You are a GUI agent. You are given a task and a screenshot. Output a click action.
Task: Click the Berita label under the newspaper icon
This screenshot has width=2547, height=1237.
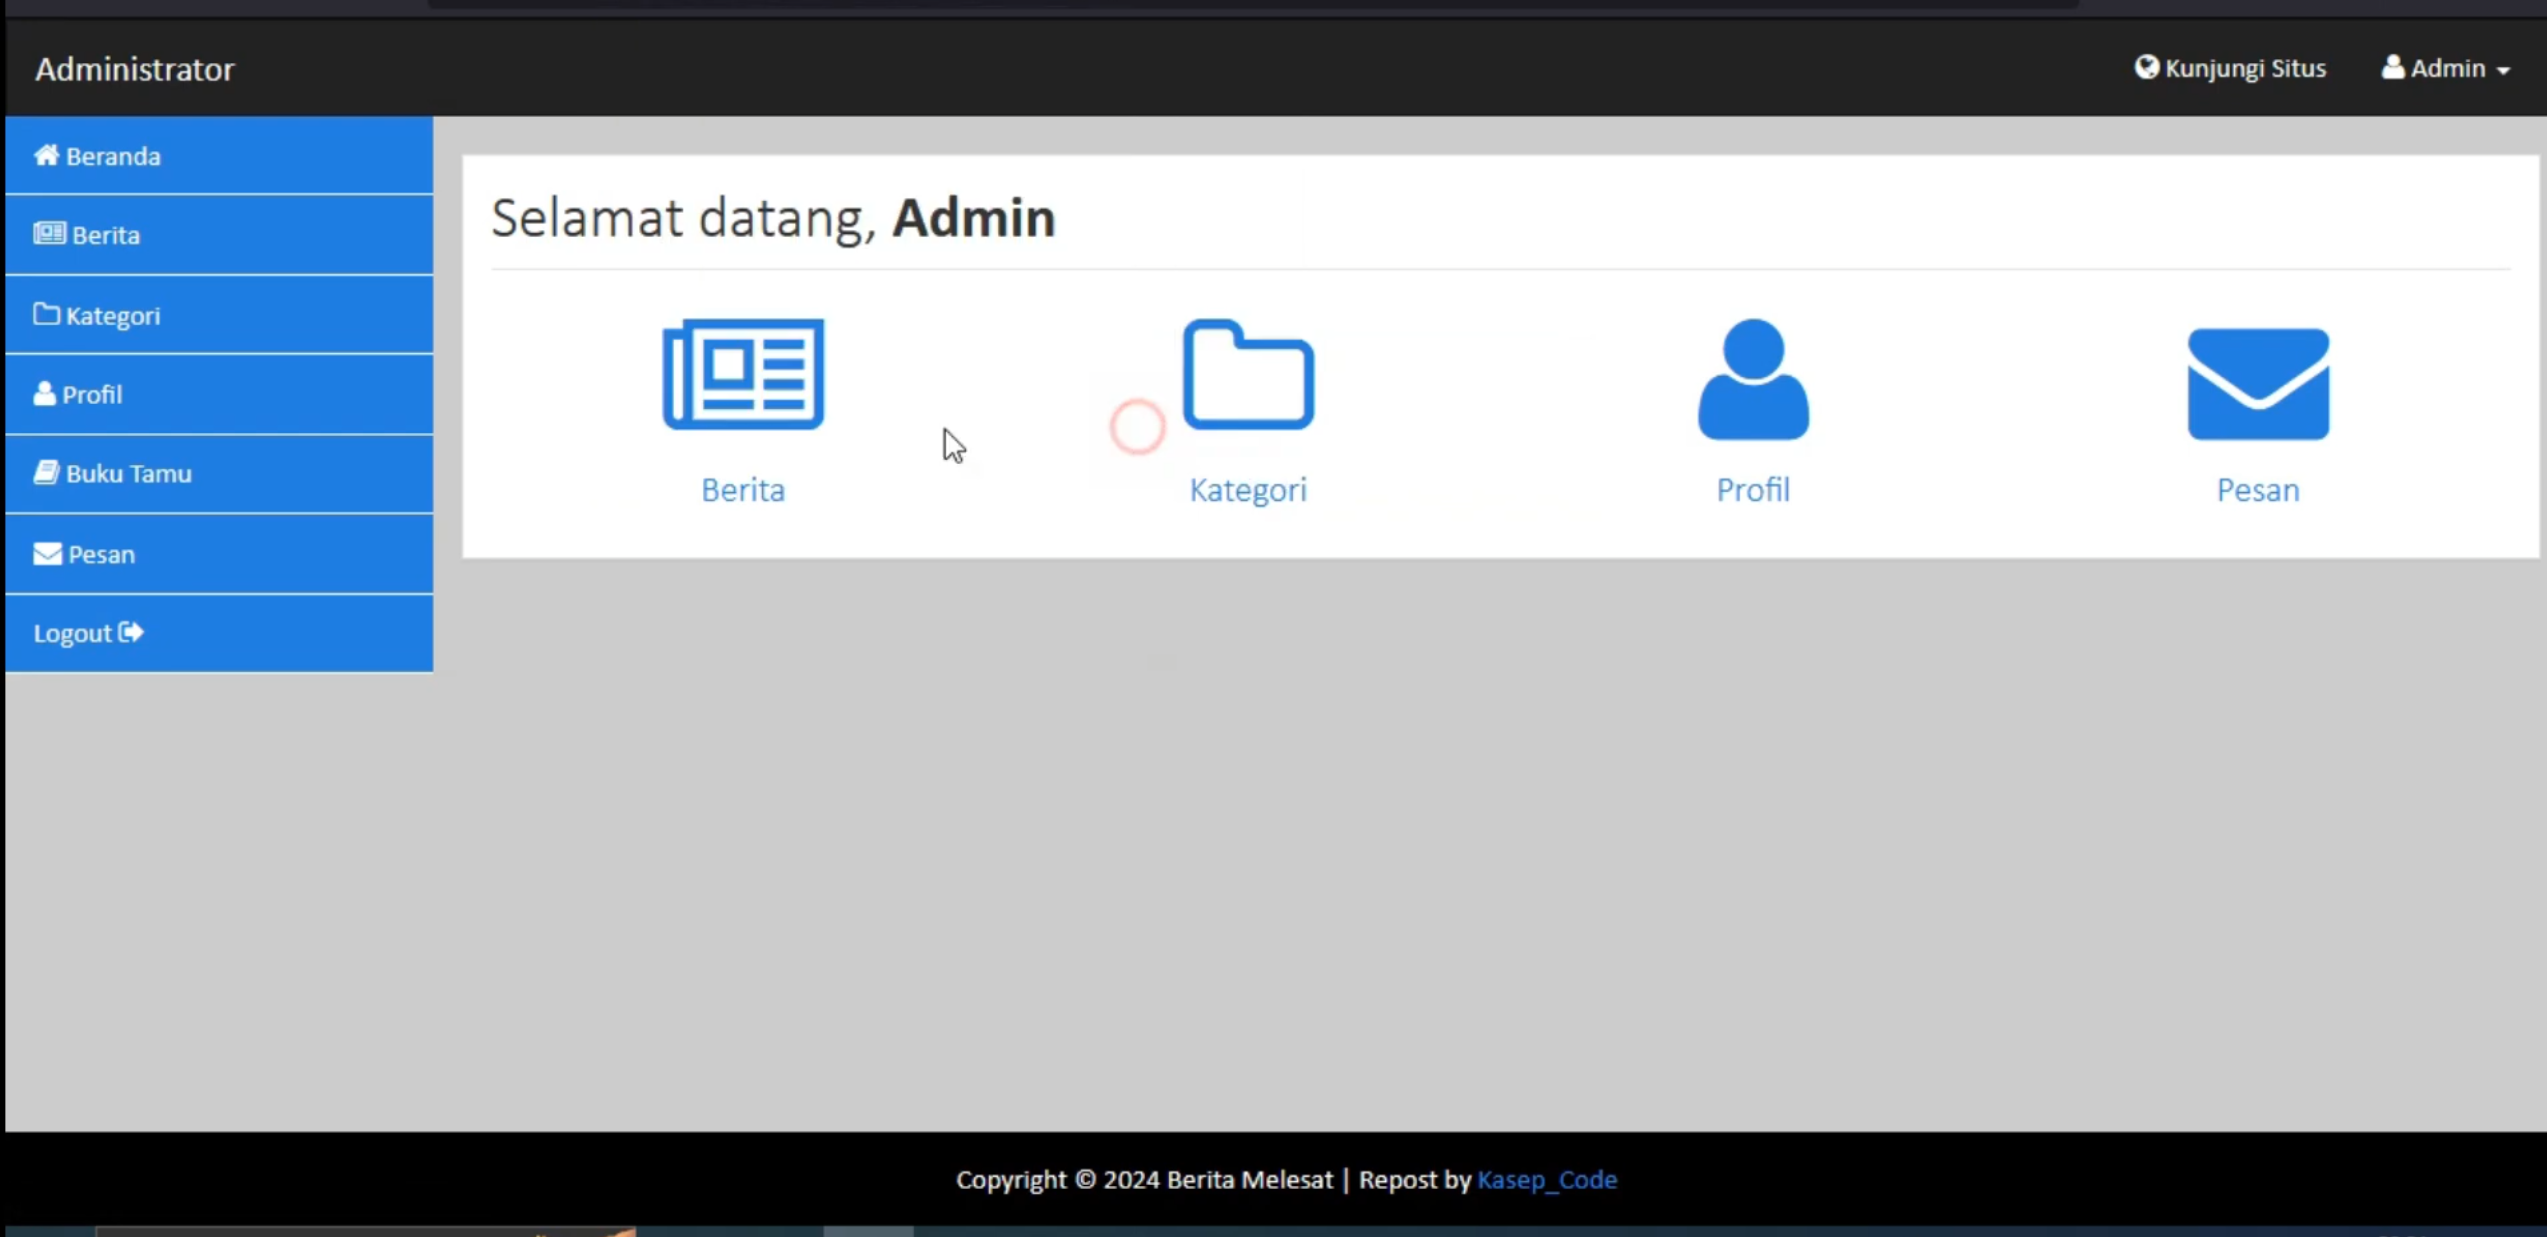click(743, 490)
